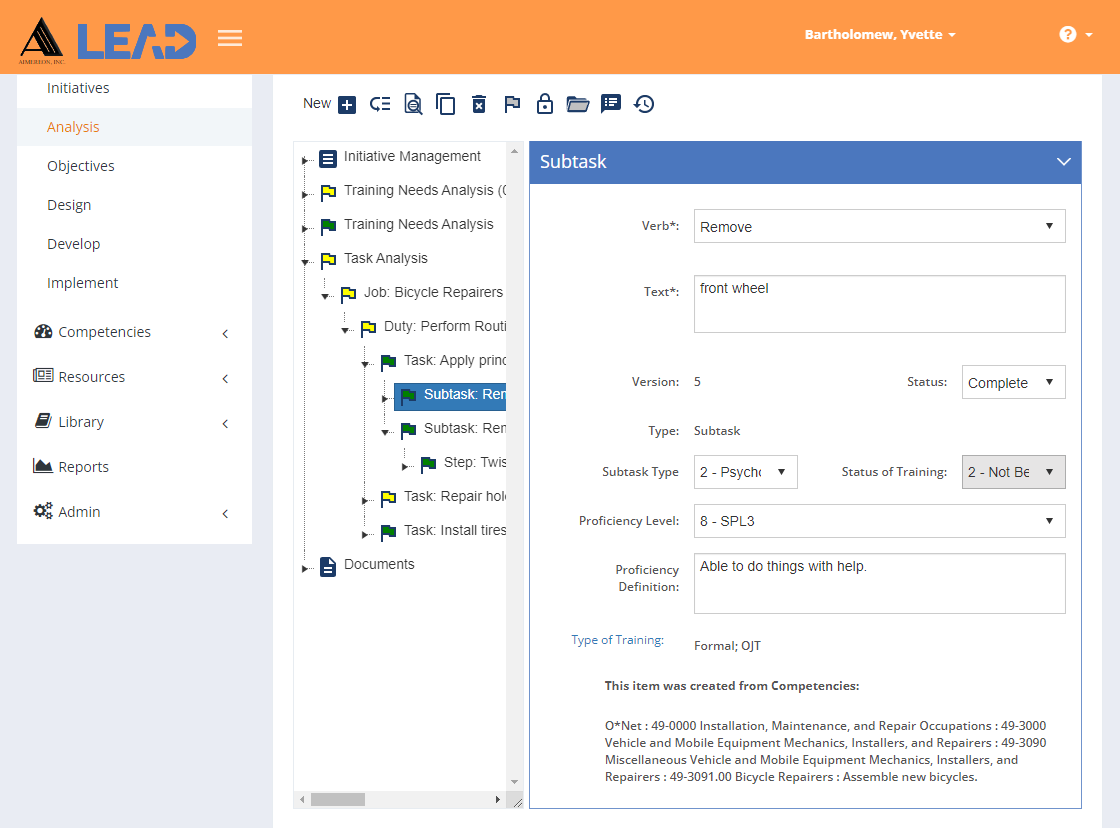Click the delete trash toolbar icon
Viewport: 1120px width, 828px height.
(x=479, y=104)
